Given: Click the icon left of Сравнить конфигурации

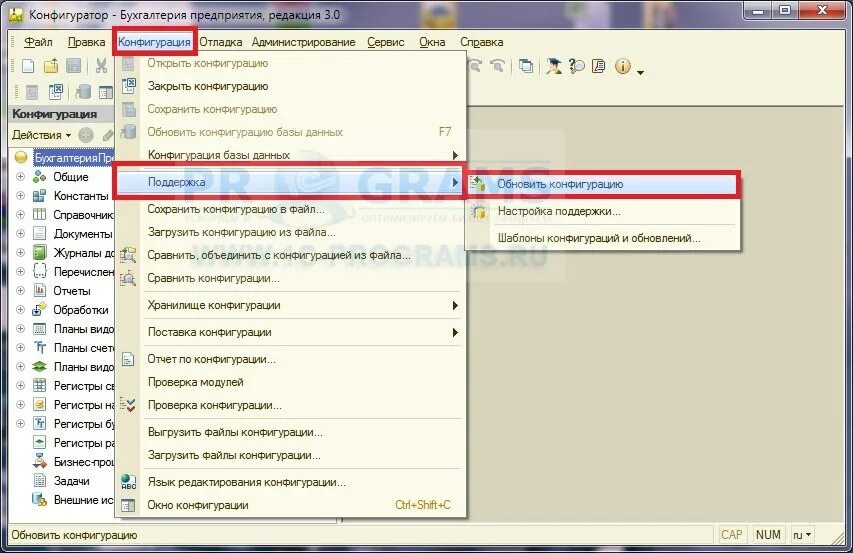Looking at the screenshot, I should (x=128, y=278).
